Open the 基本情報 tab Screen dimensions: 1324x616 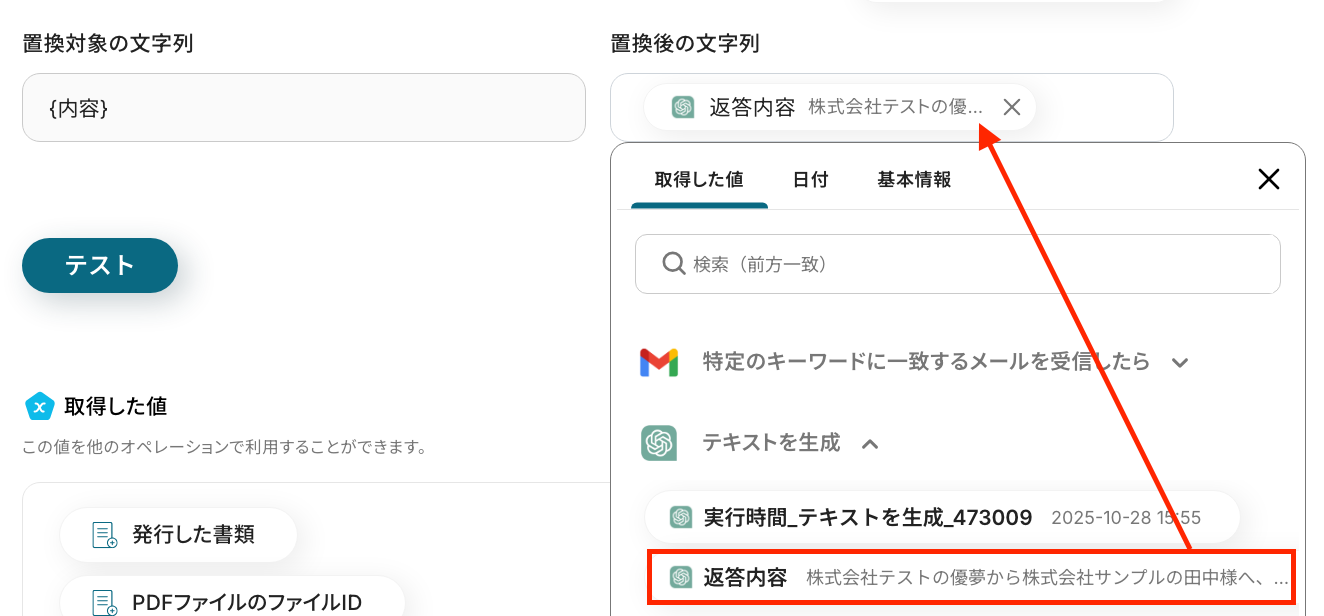pos(914,180)
